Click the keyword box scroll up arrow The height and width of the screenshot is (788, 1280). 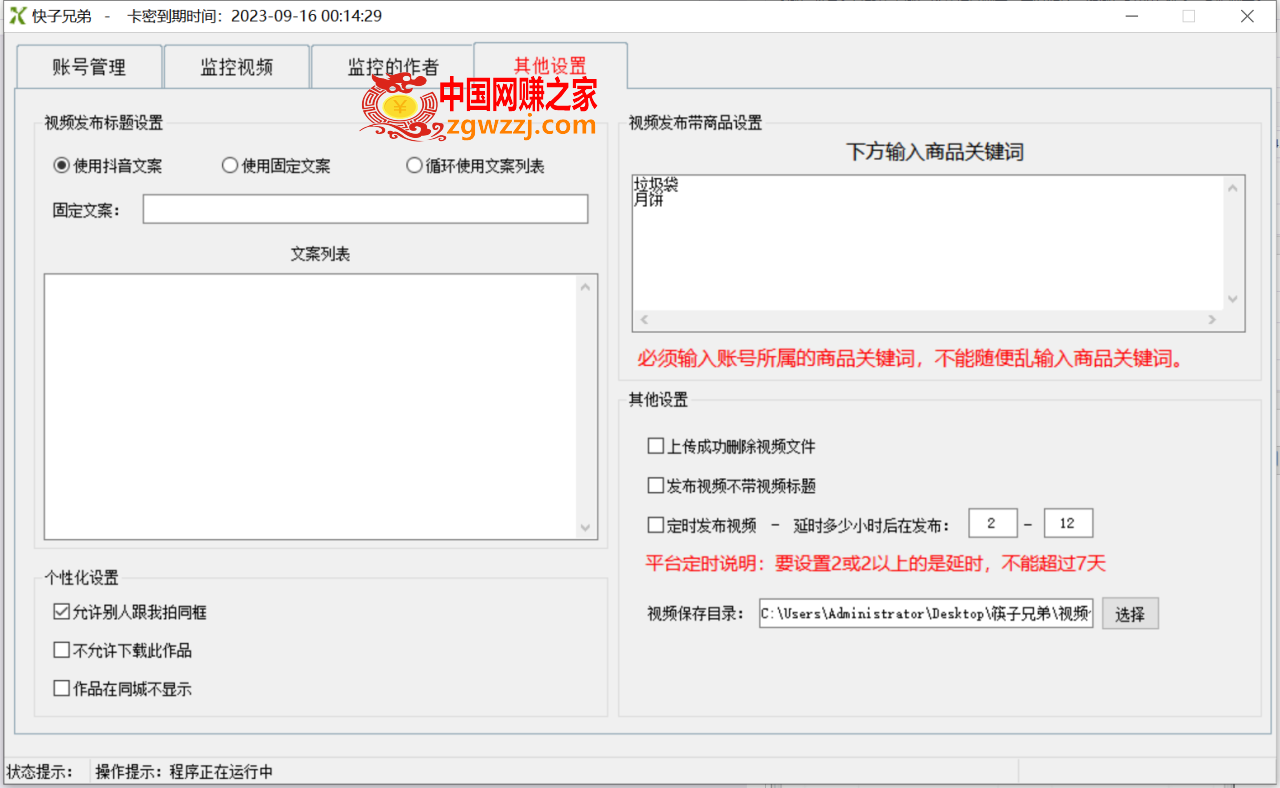[1233, 187]
